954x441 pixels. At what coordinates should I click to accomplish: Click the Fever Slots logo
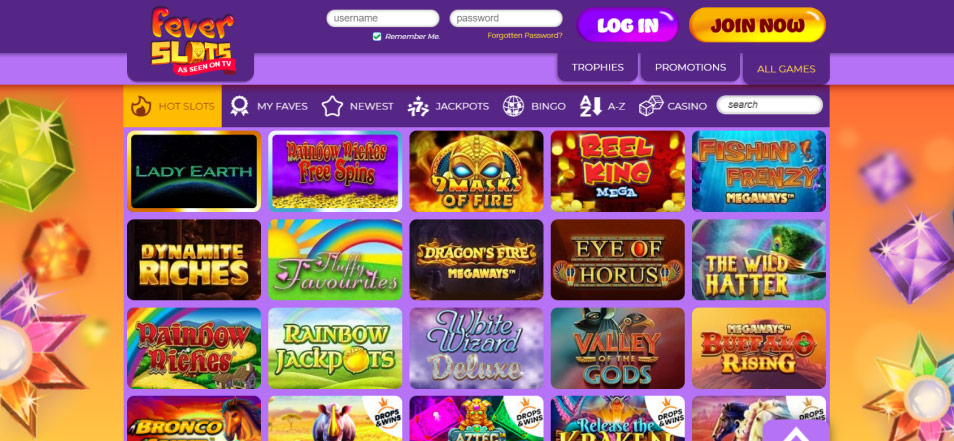point(192,41)
